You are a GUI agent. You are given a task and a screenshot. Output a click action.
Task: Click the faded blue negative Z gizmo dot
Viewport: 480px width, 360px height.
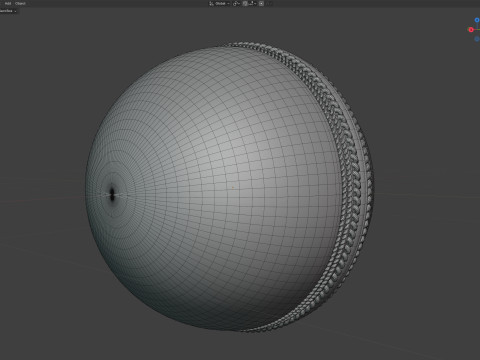click(x=477, y=39)
